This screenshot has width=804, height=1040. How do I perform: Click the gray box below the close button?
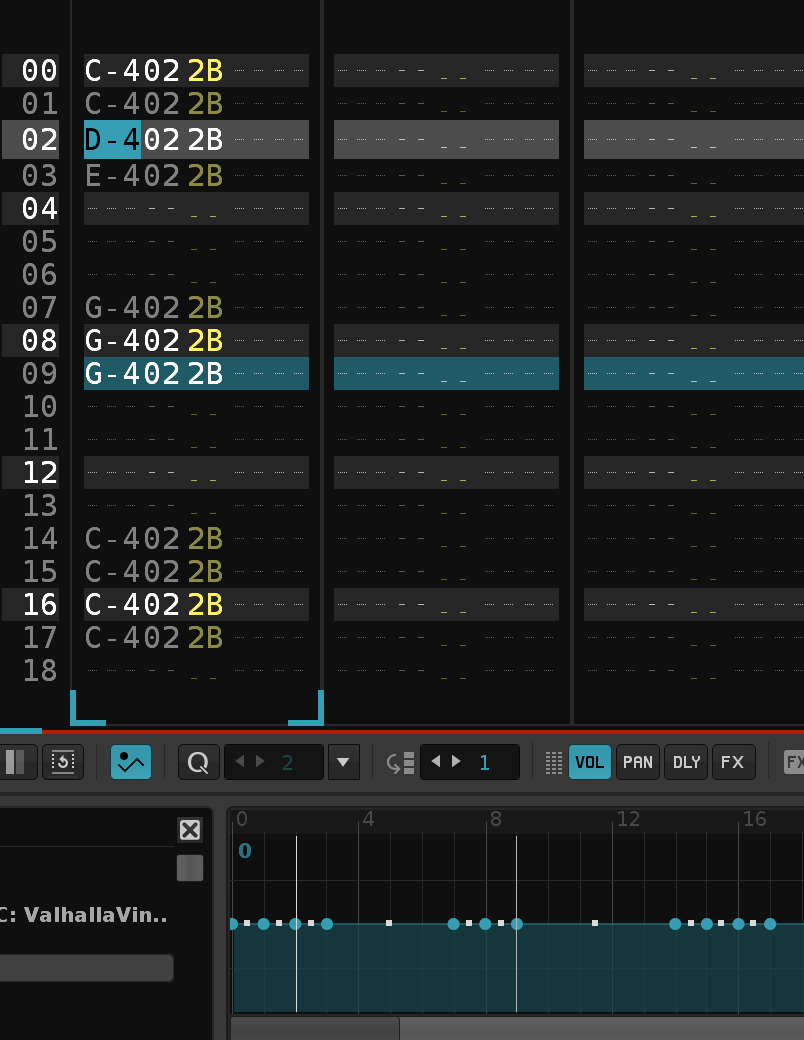click(x=189, y=868)
